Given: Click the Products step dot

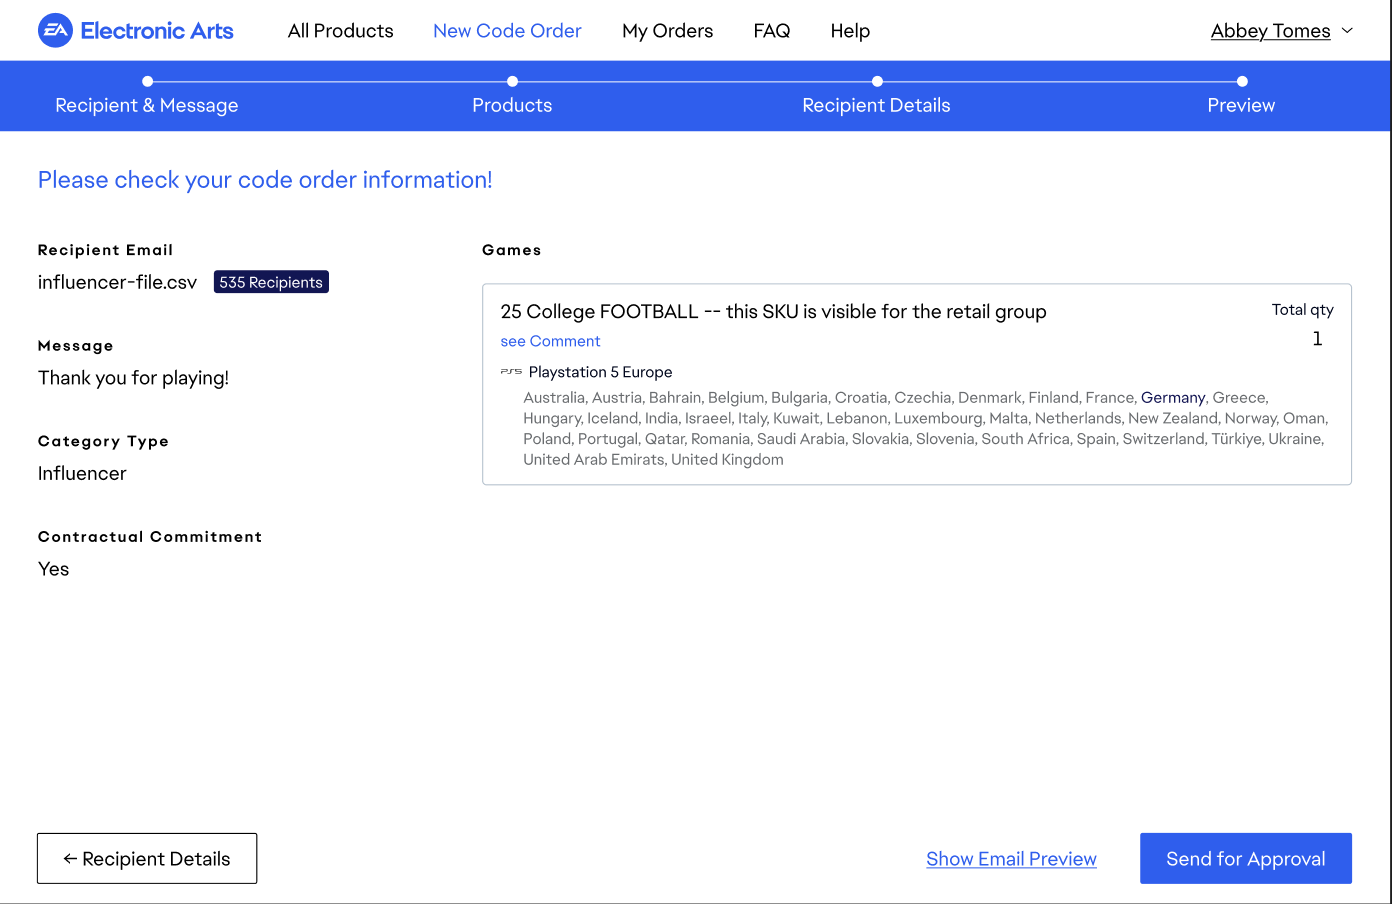Looking at the screenshot, I should (x=512, y=81).
